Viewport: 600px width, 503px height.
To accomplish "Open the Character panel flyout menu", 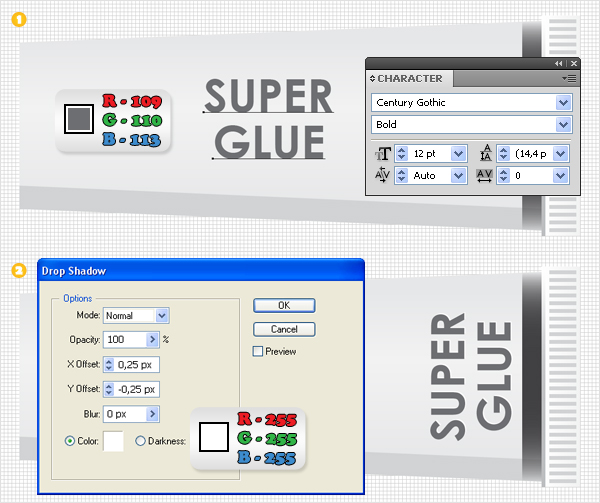I will [x=569, y=79].
